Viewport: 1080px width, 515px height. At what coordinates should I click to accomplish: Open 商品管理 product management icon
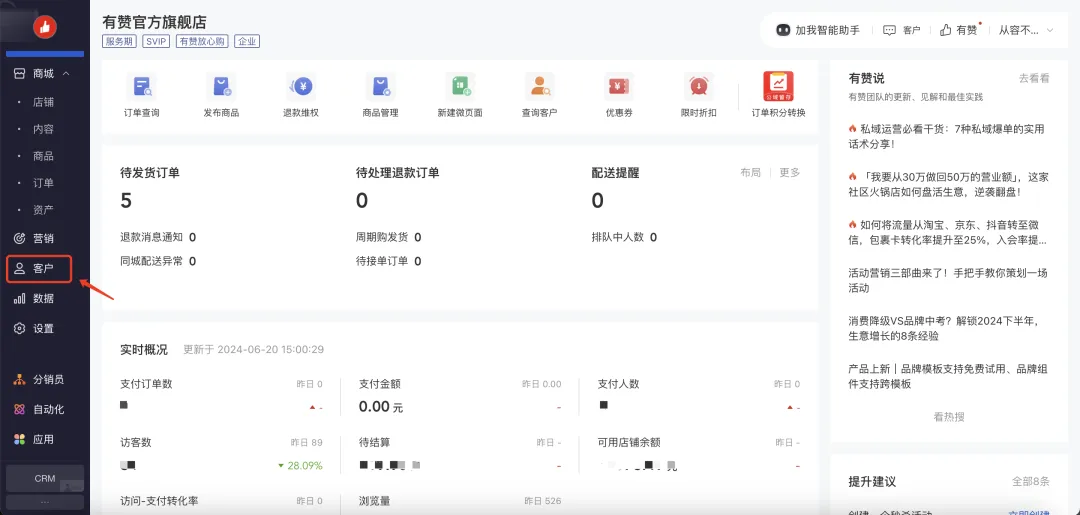380,87
